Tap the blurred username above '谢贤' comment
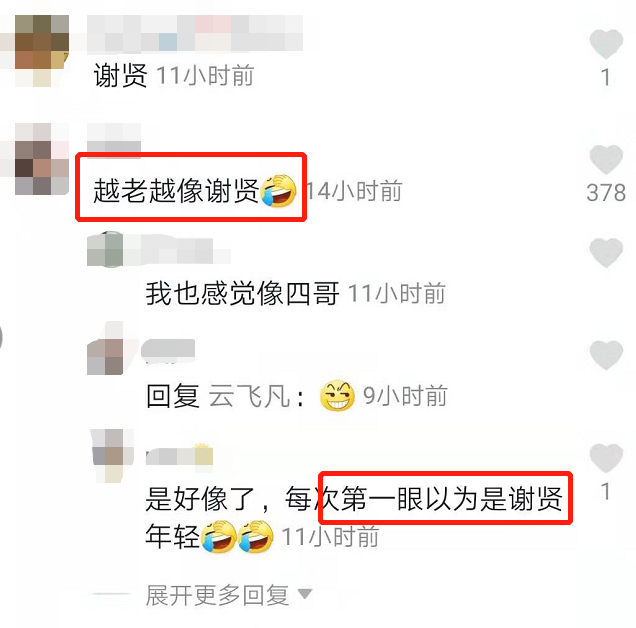Image resolution: width=636 pixels, height=628 pixels. [195, 33]
